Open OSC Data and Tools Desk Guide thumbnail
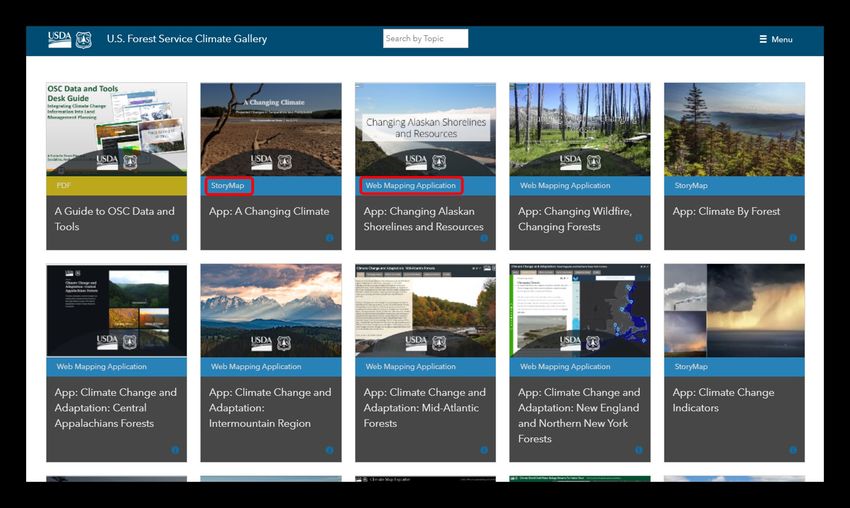Image resolution: width=850 pixels, height=508 pixels. pyautogui.click(x=117, y=129)
